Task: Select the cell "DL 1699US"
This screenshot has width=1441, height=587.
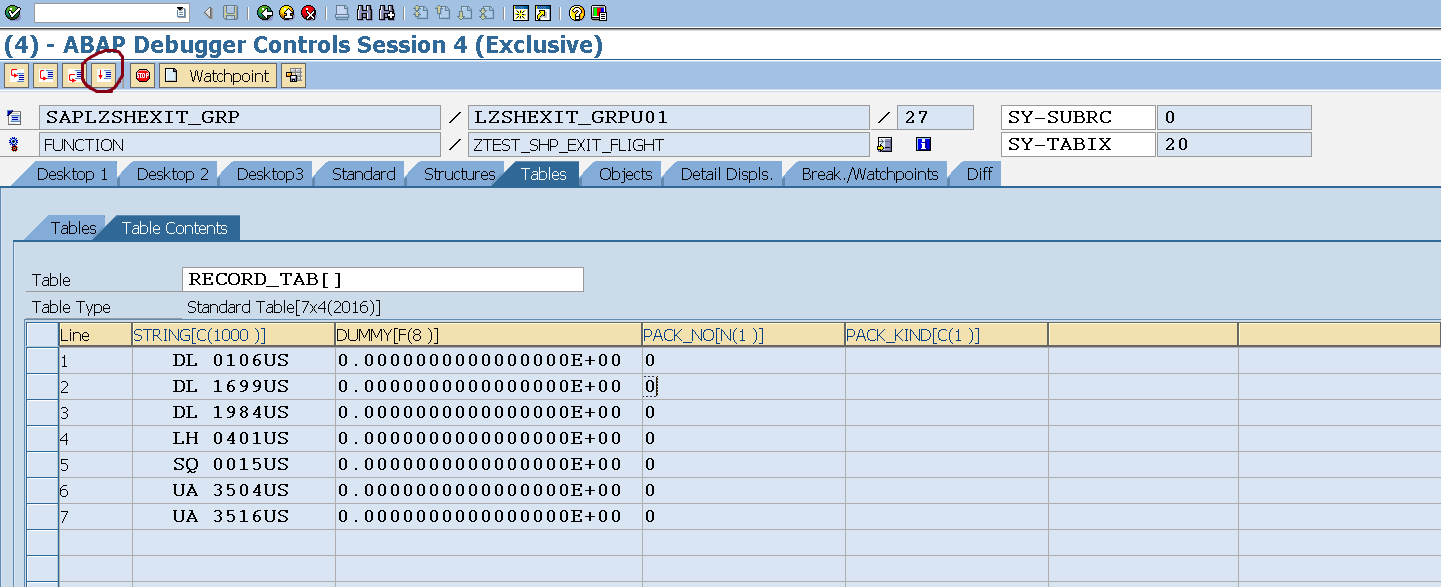Action: [233, 386]
